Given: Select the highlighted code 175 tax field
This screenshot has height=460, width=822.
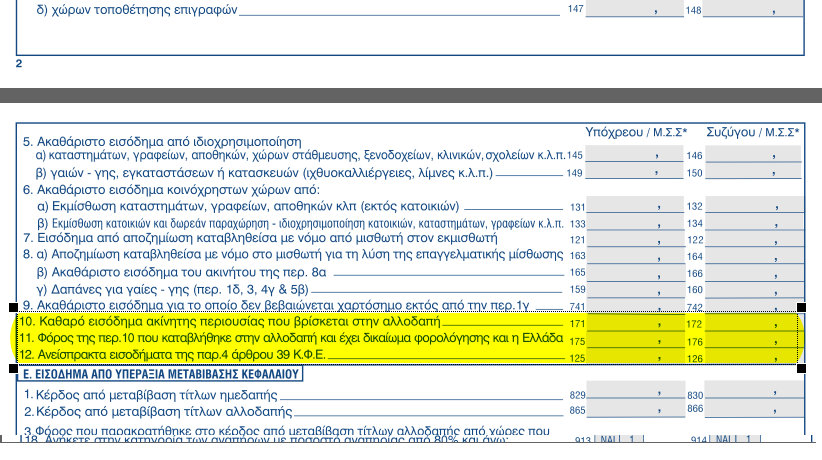Looking at the screenshot, I should coord(635,340).
